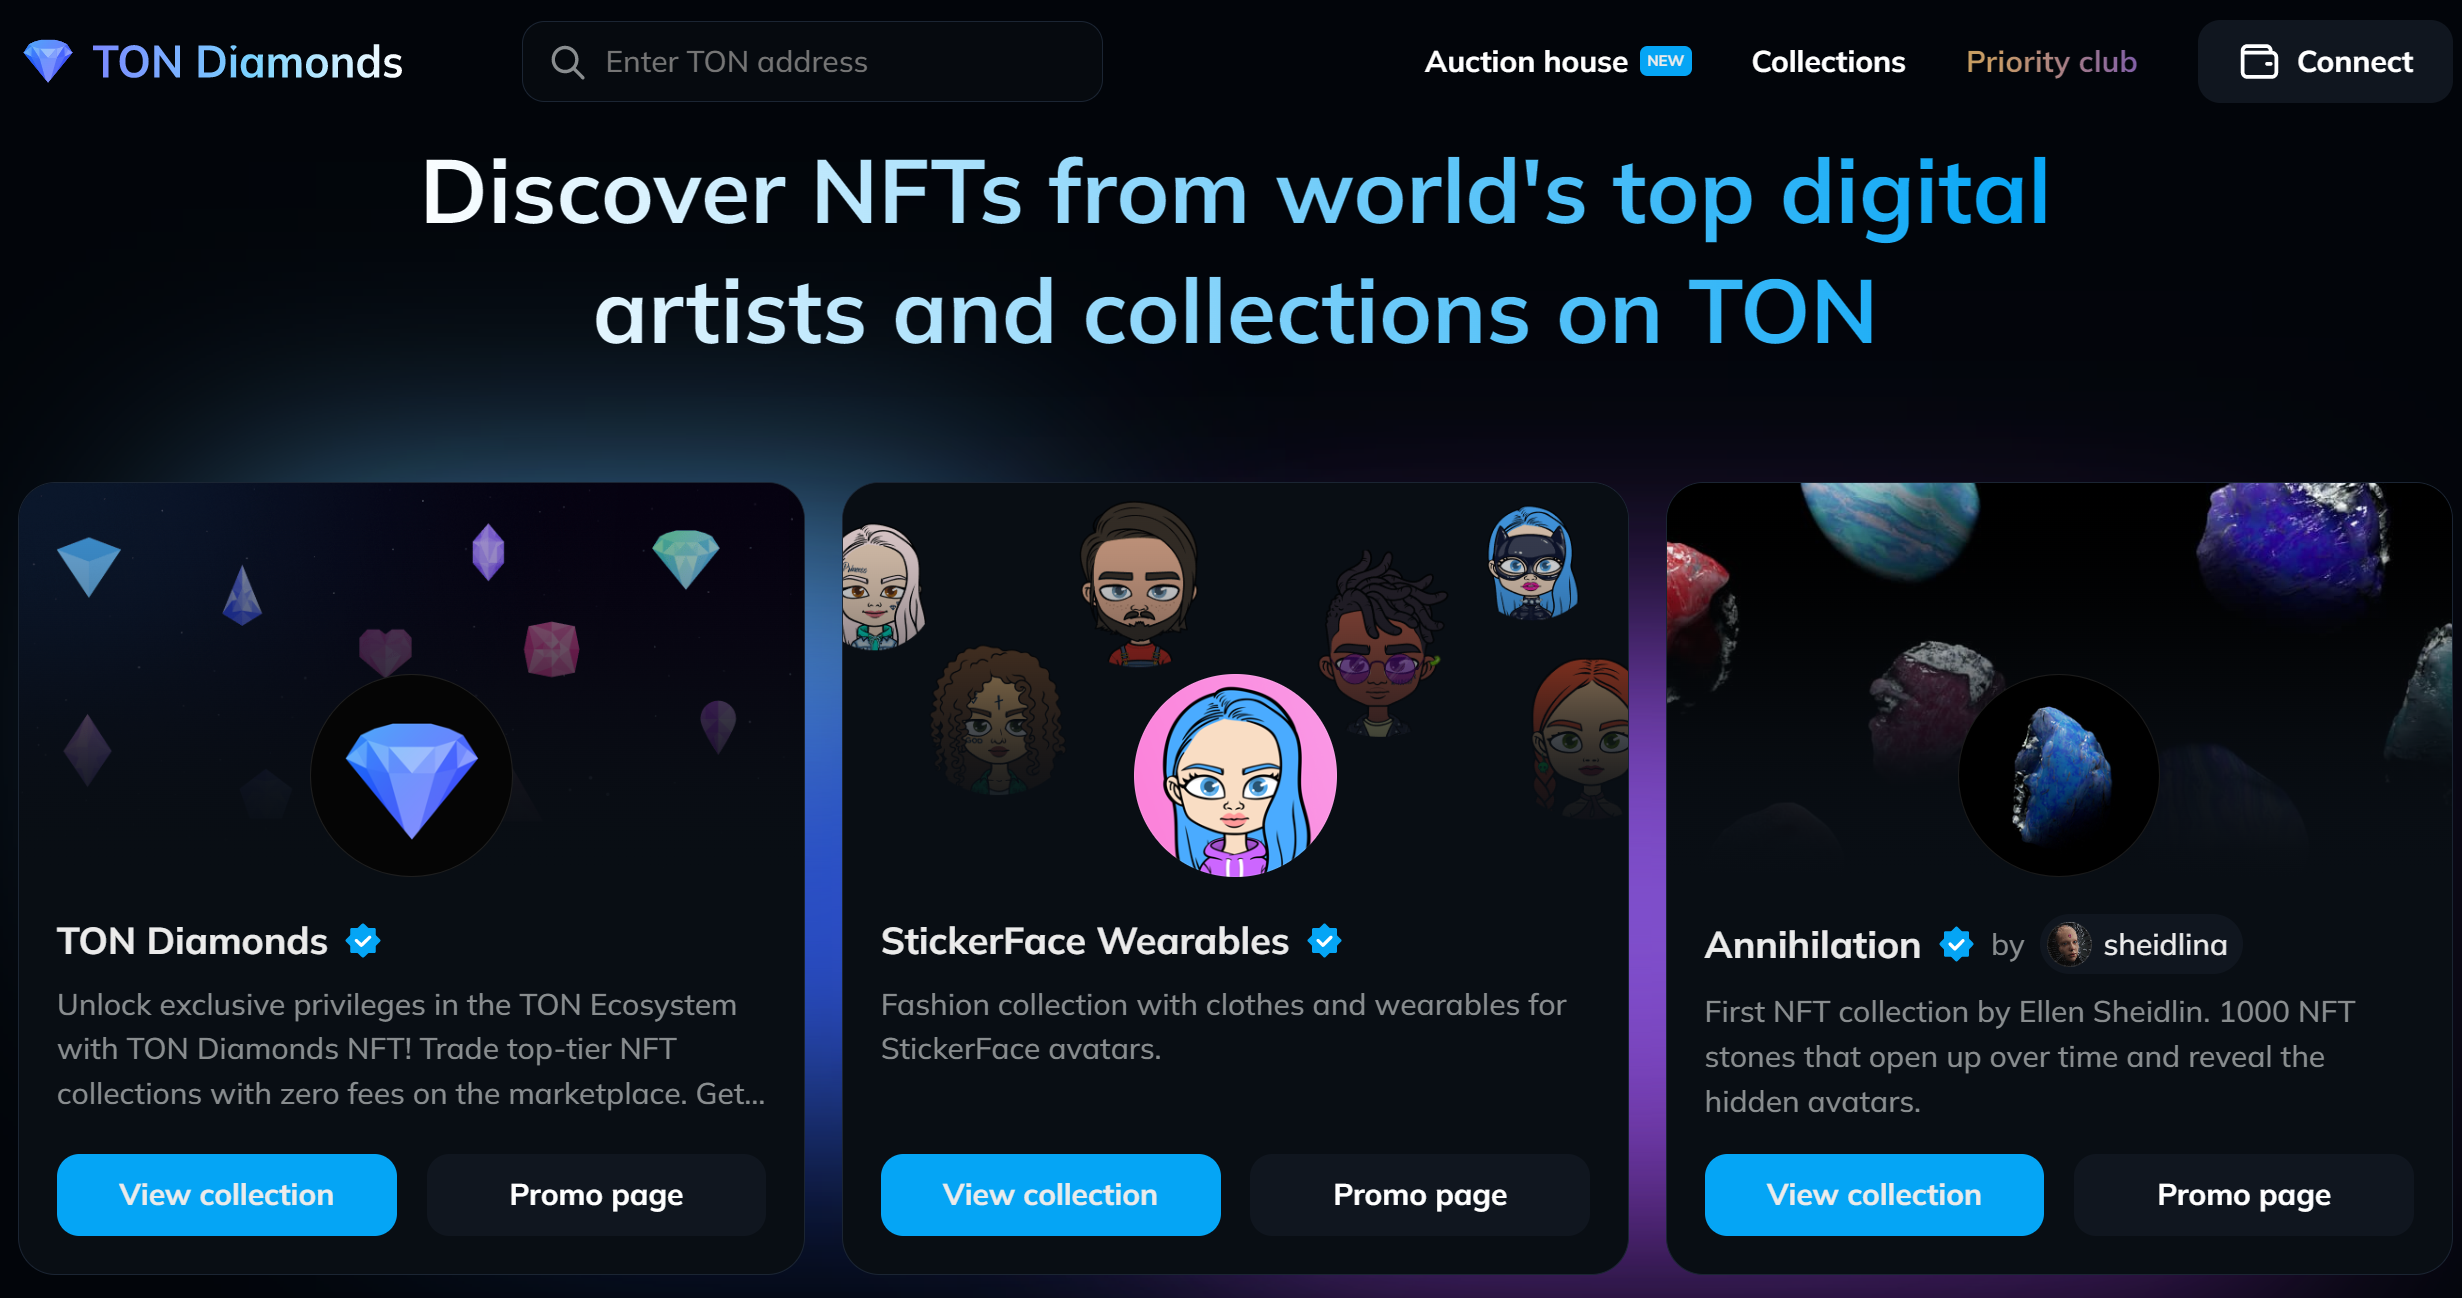Focus the Enter TON address search field
Screen dimensions: 2462x1298
[812, 62]
